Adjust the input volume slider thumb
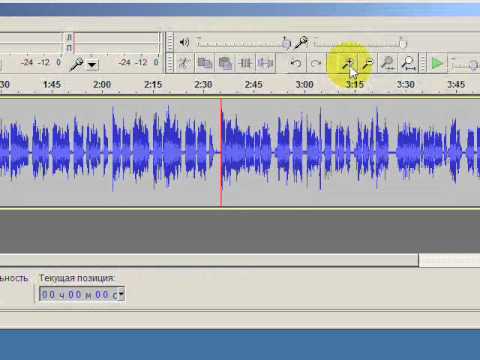 (403, 43)
